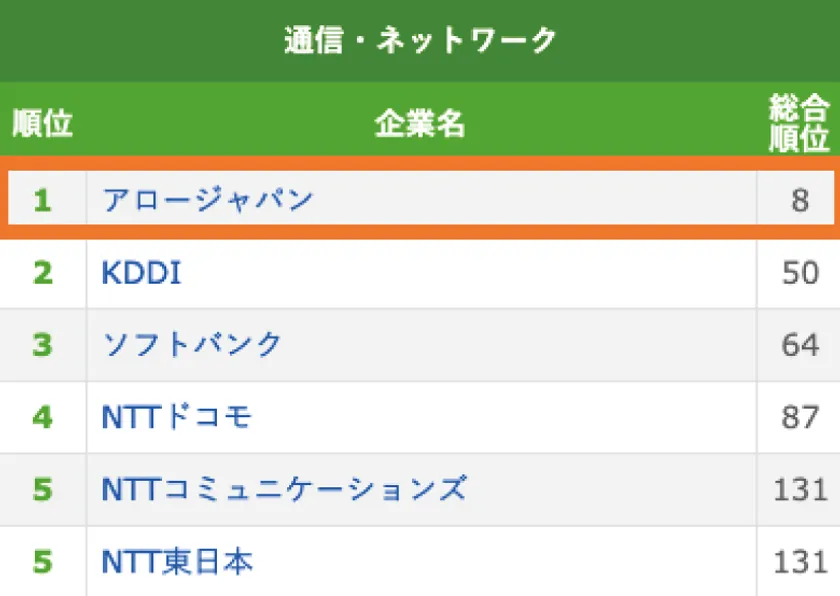The width and height of the screenshot is (840, 596).
Task: Click rank number 4 beside NTTドコモ
Action: pos(42,417)
